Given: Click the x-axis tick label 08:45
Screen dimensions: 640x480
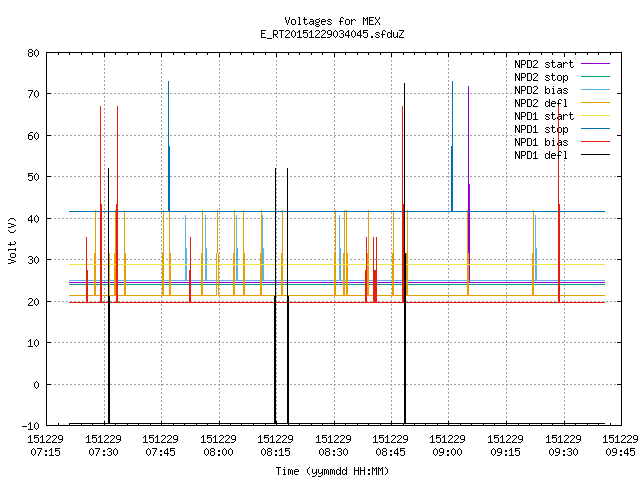Looking at the screenshot, I should coord(391,452).
